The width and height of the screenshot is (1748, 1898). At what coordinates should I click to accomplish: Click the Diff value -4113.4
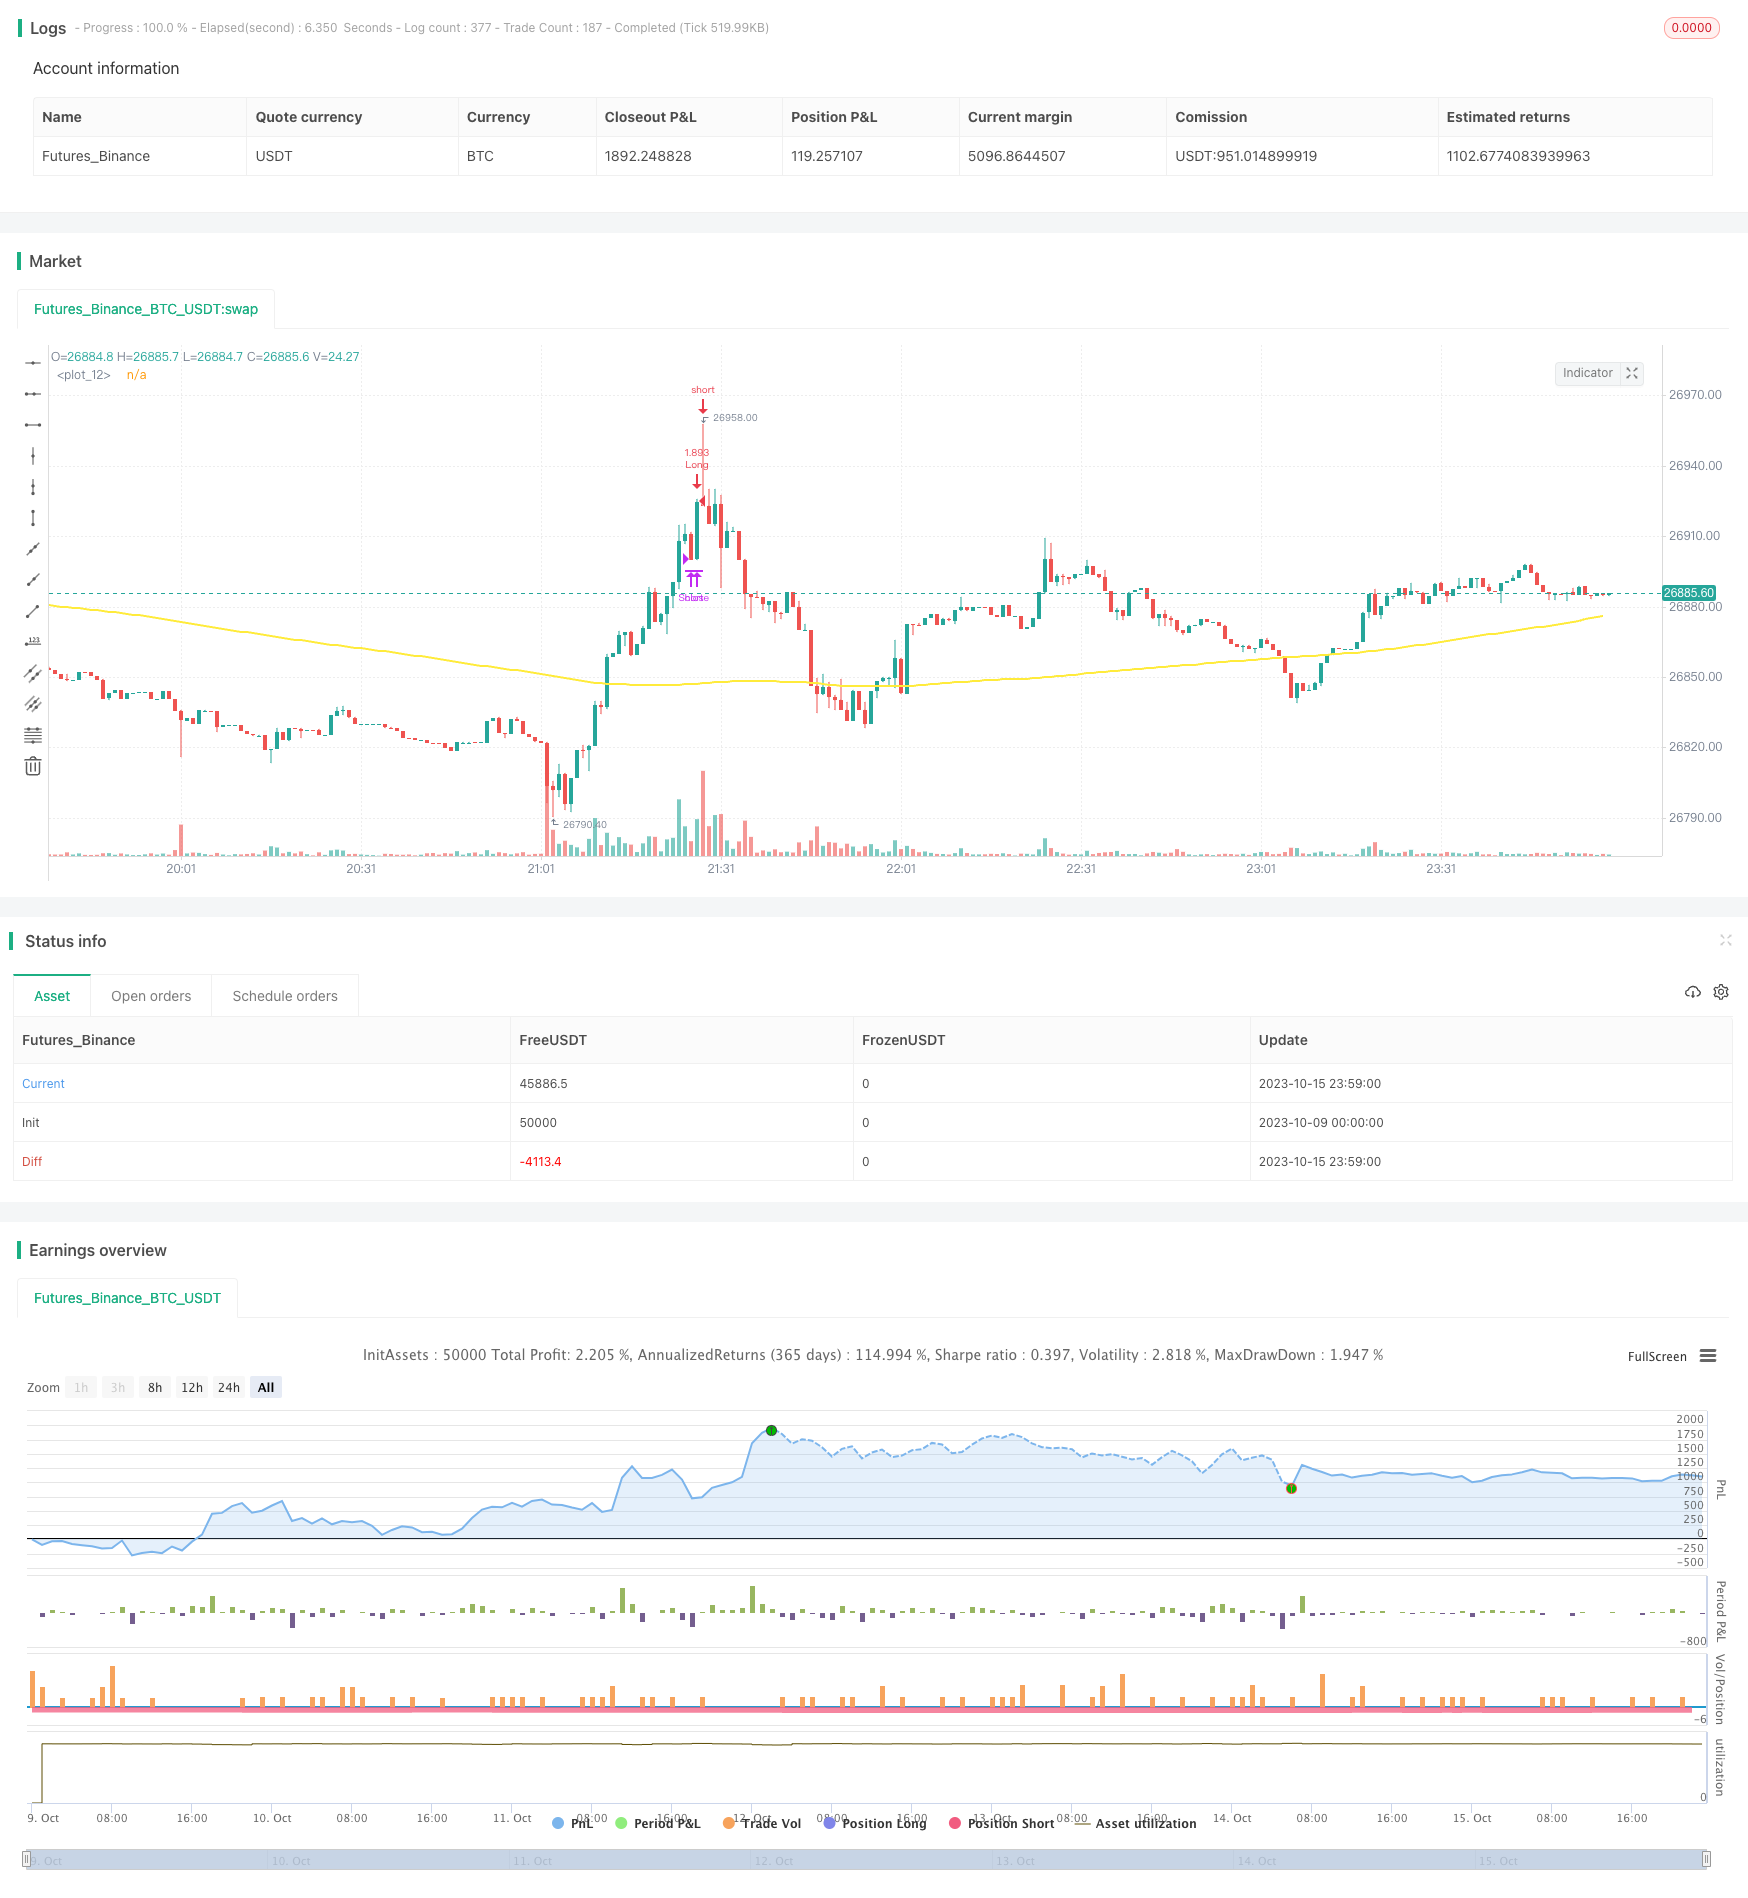coord(540,1162)
